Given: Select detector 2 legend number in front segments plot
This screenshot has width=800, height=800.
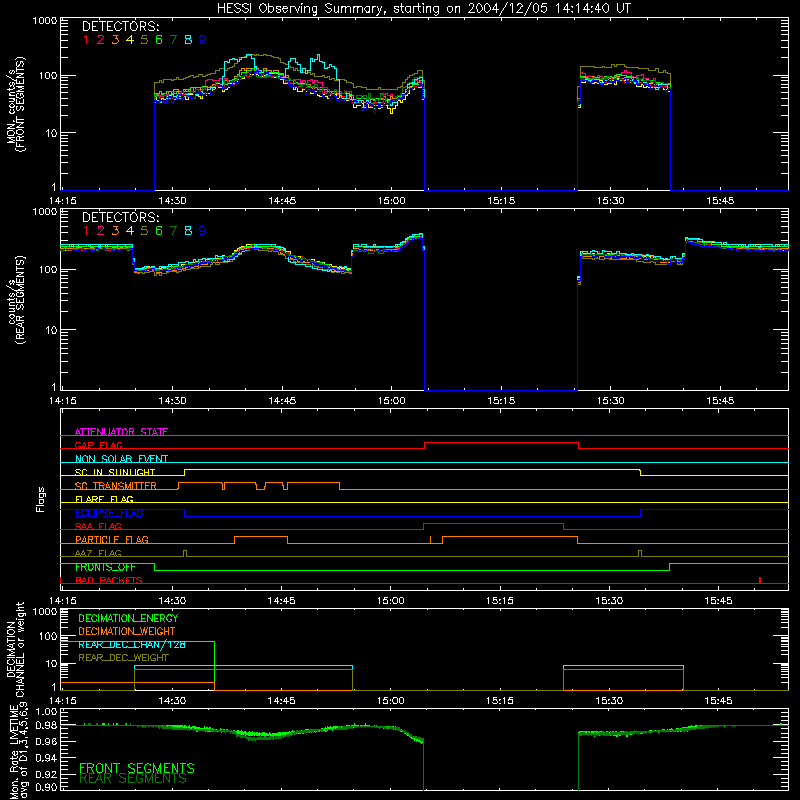Looking at the screenshot, I should click(x=101, y=40).
